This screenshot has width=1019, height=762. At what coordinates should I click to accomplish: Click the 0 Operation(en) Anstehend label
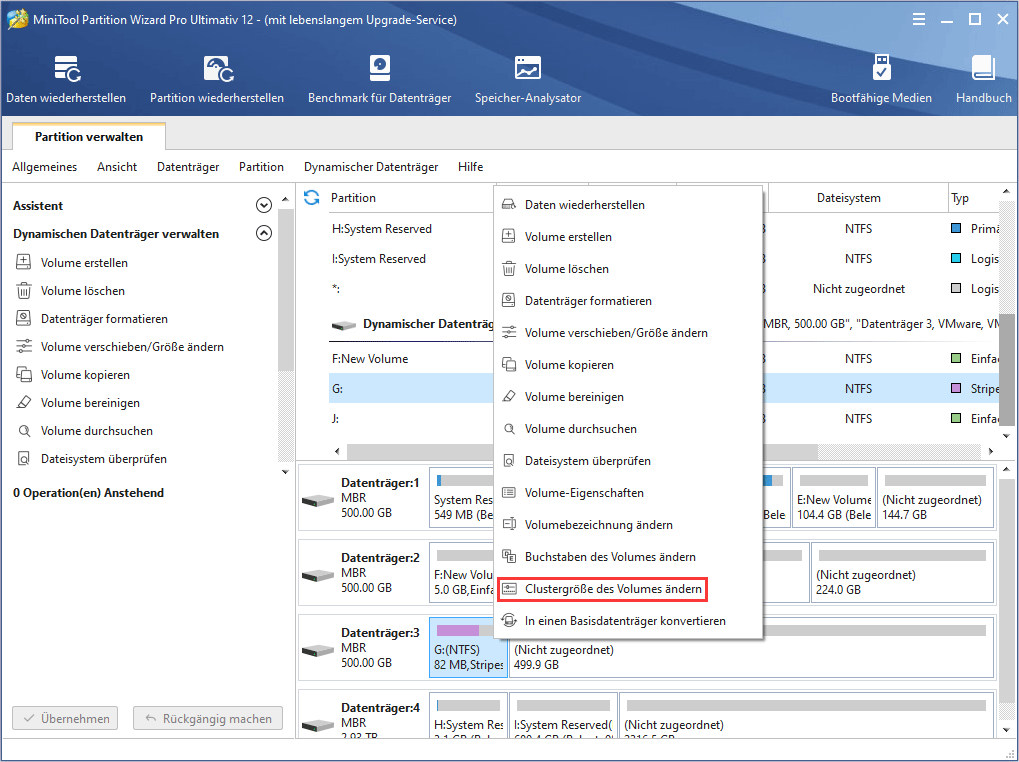(x=88, y=492)
